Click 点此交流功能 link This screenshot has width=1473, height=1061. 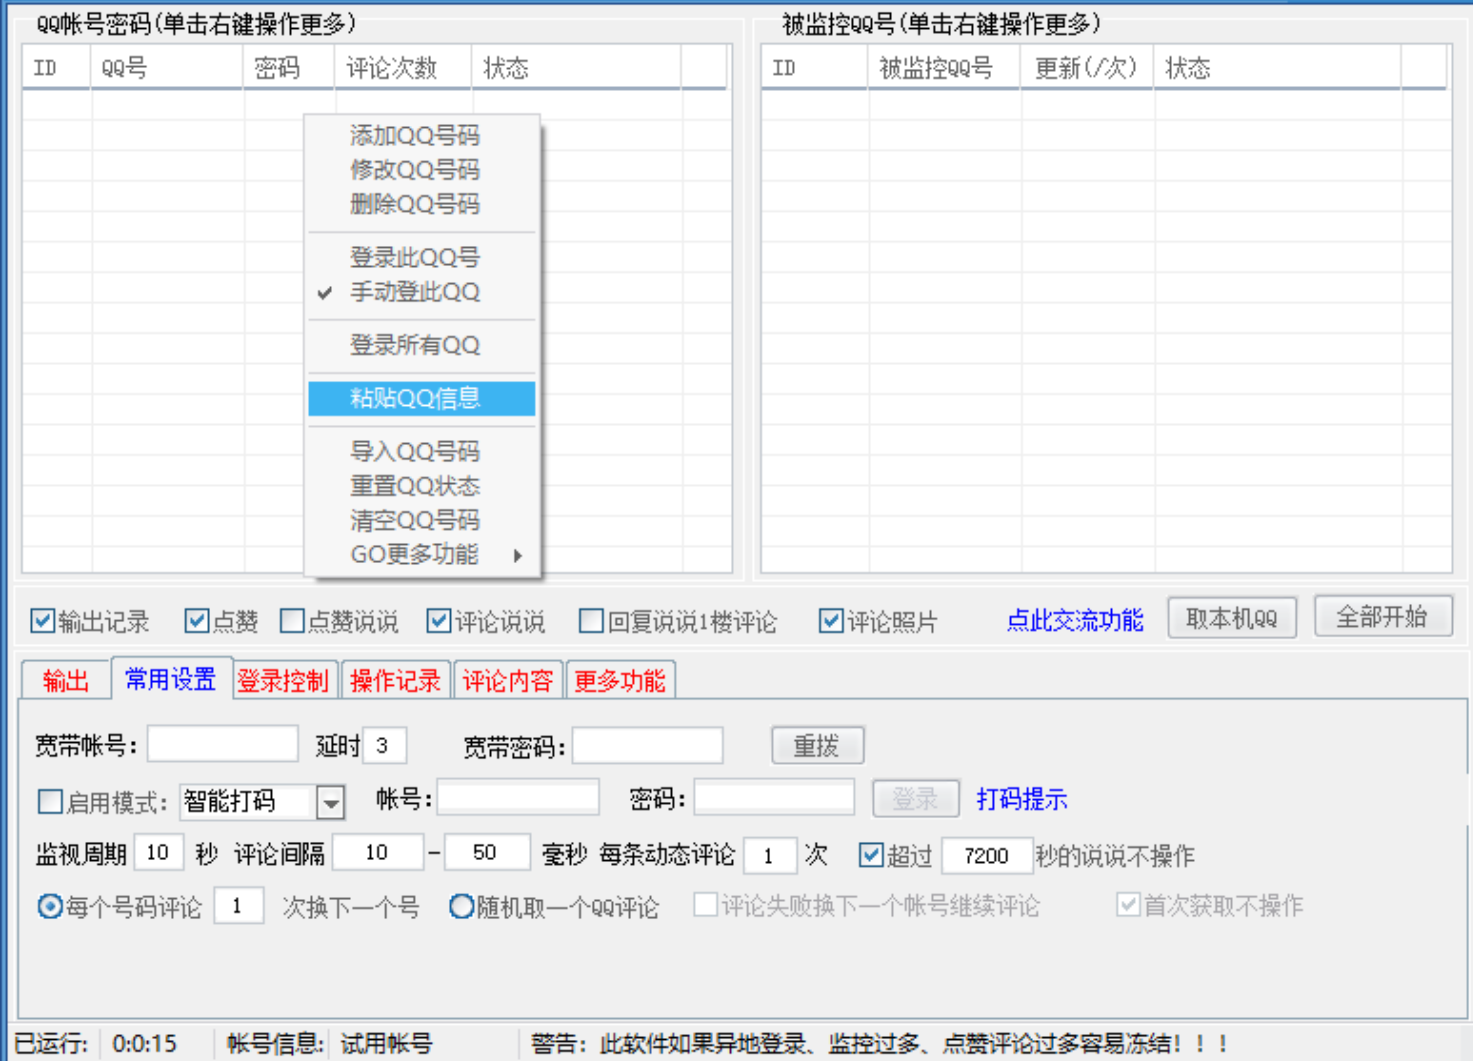point(1074,620)
